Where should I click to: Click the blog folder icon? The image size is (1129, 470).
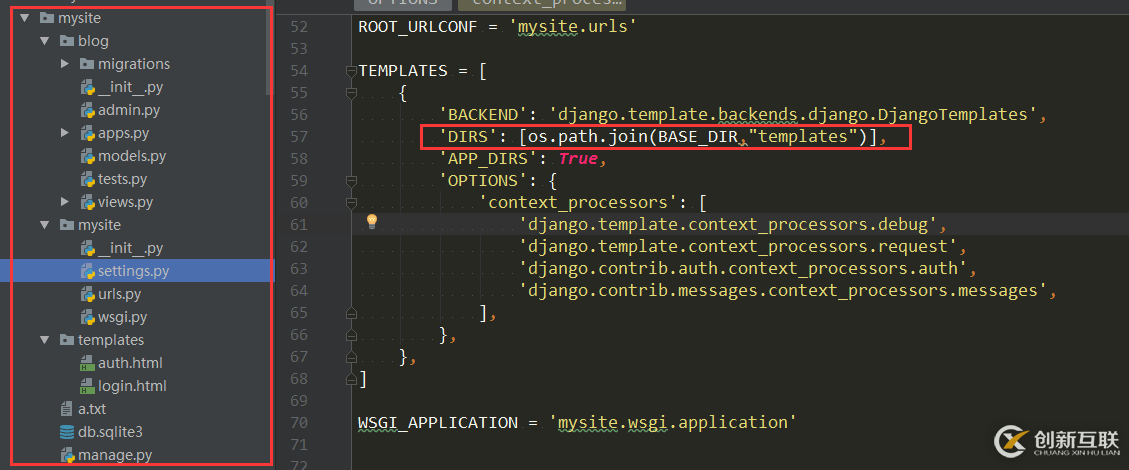pyautogui.click(x=67, y=40)
